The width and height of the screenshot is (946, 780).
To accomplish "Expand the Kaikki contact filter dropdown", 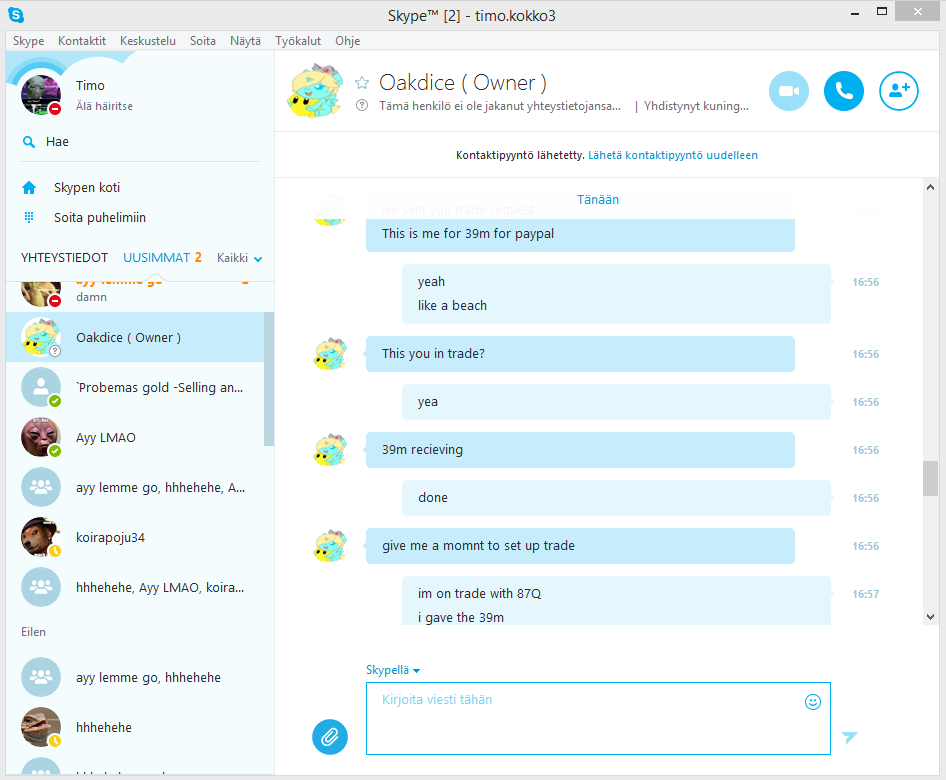I will coord(240,258).
